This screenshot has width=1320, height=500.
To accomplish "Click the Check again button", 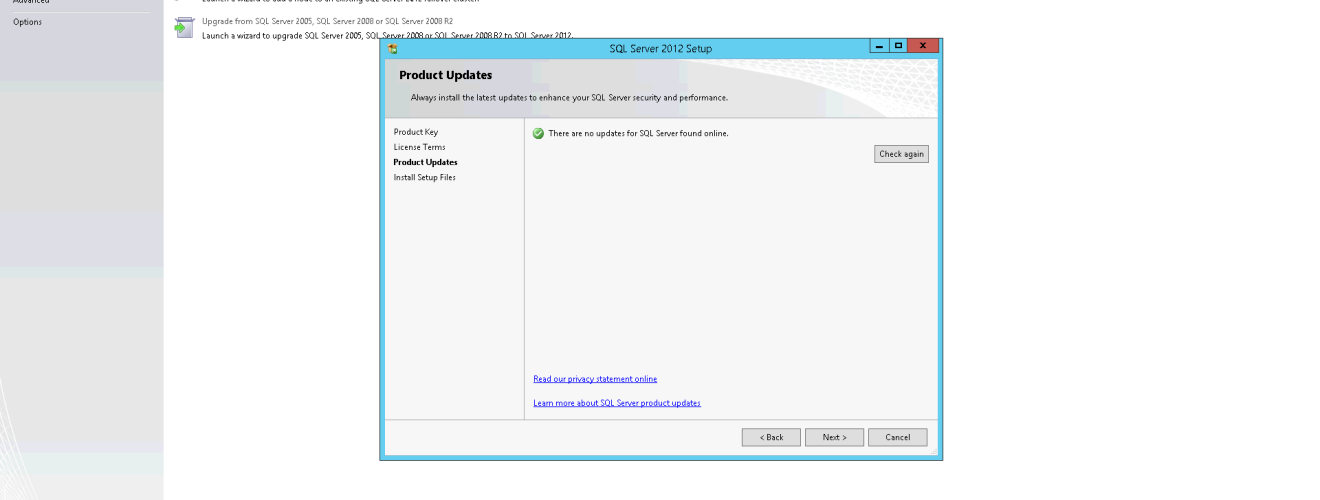I will (901, 154).
